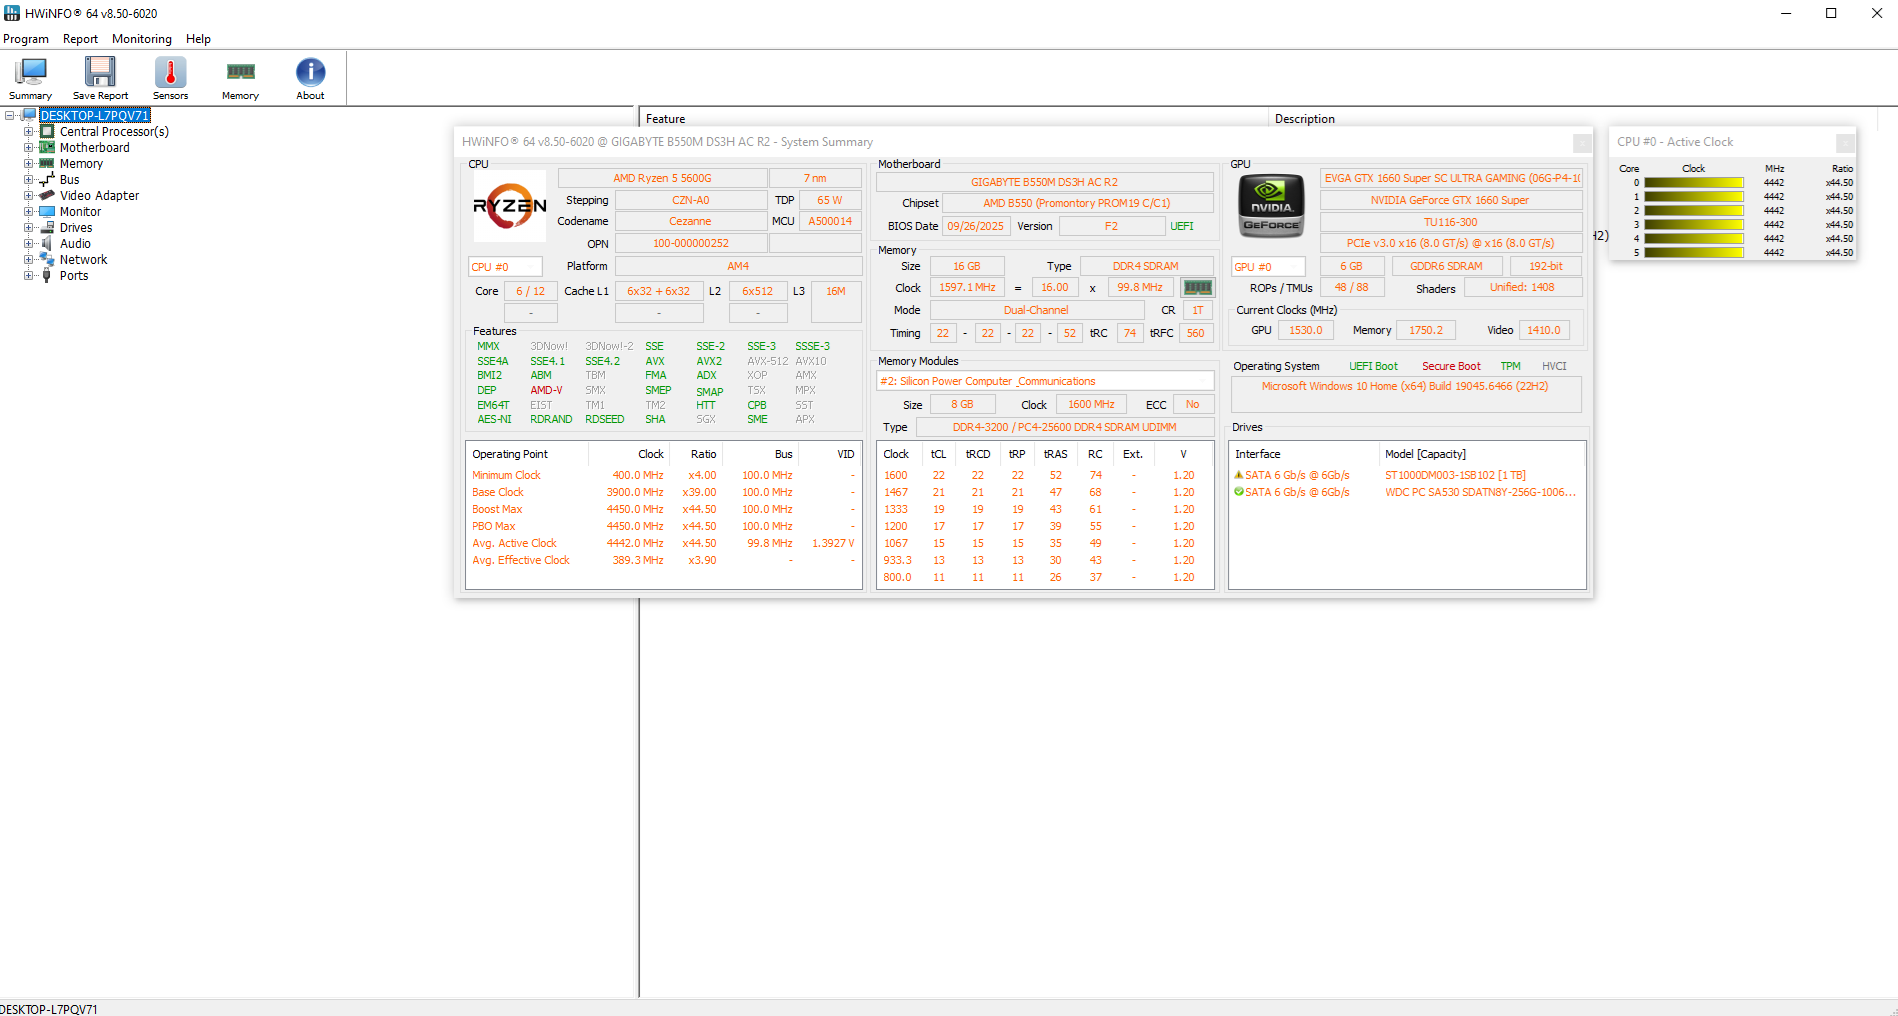1898x1016 pixels.
Task: Select the WDC PC SA530 drive model entry
Action: coord(1480,492)
